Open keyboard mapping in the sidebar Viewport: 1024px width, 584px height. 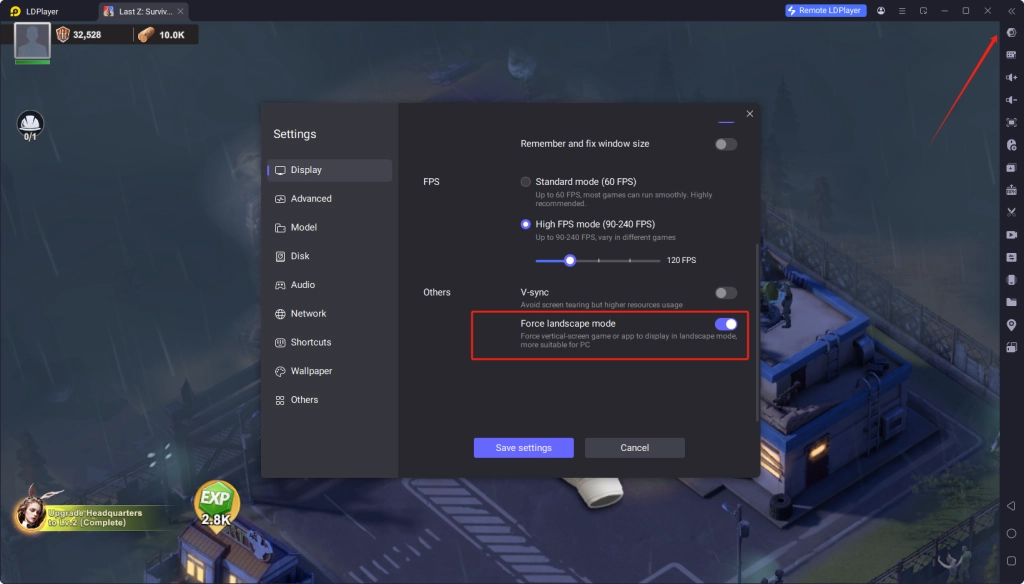pos(1011,55)
